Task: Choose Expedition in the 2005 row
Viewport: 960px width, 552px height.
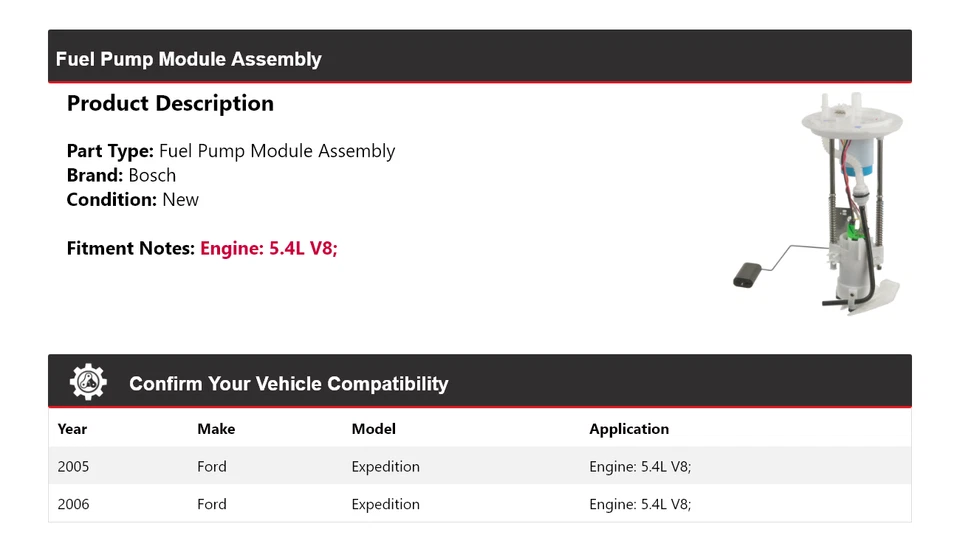Action: (385, 467)
